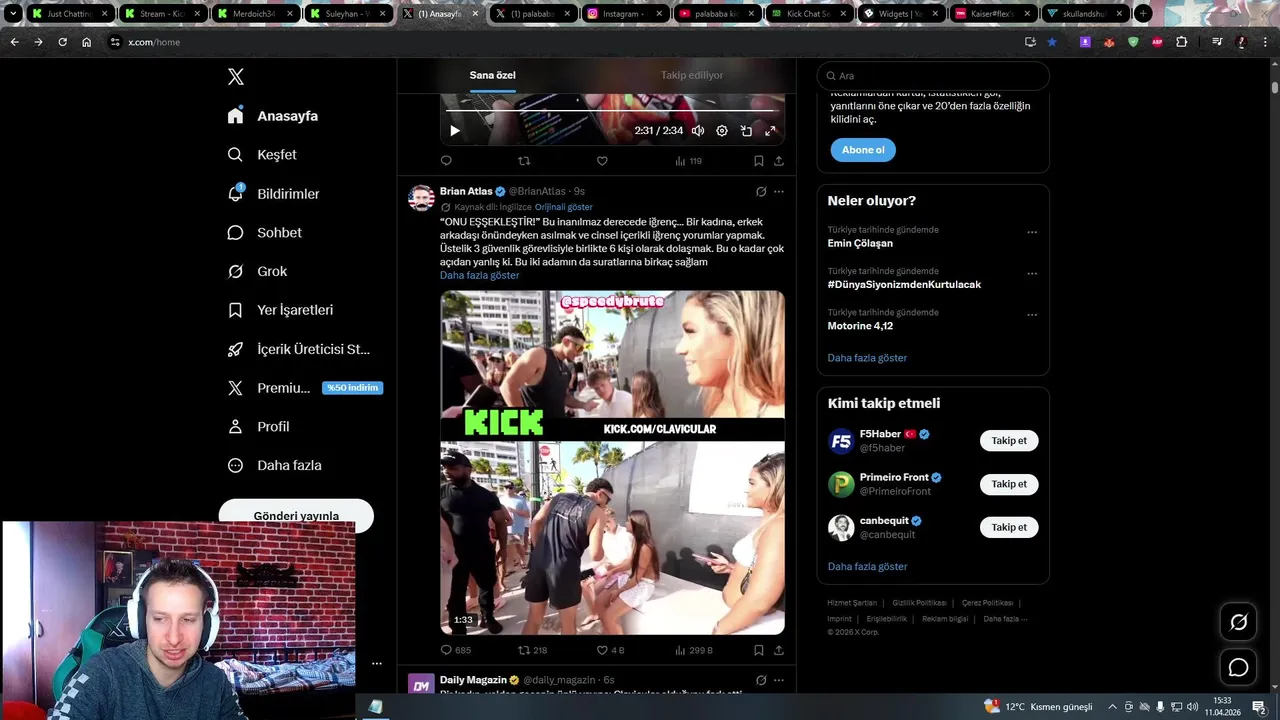Seek on the top video progress bar

(612, 111)
